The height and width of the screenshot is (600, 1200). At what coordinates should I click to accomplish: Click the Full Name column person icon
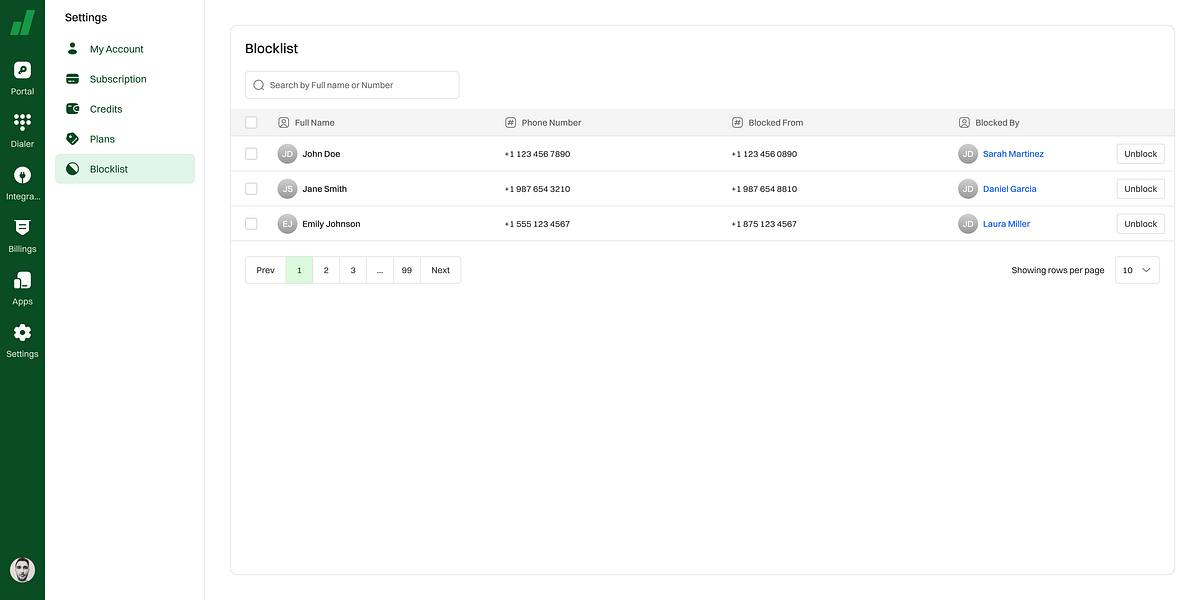click(284, 123)
